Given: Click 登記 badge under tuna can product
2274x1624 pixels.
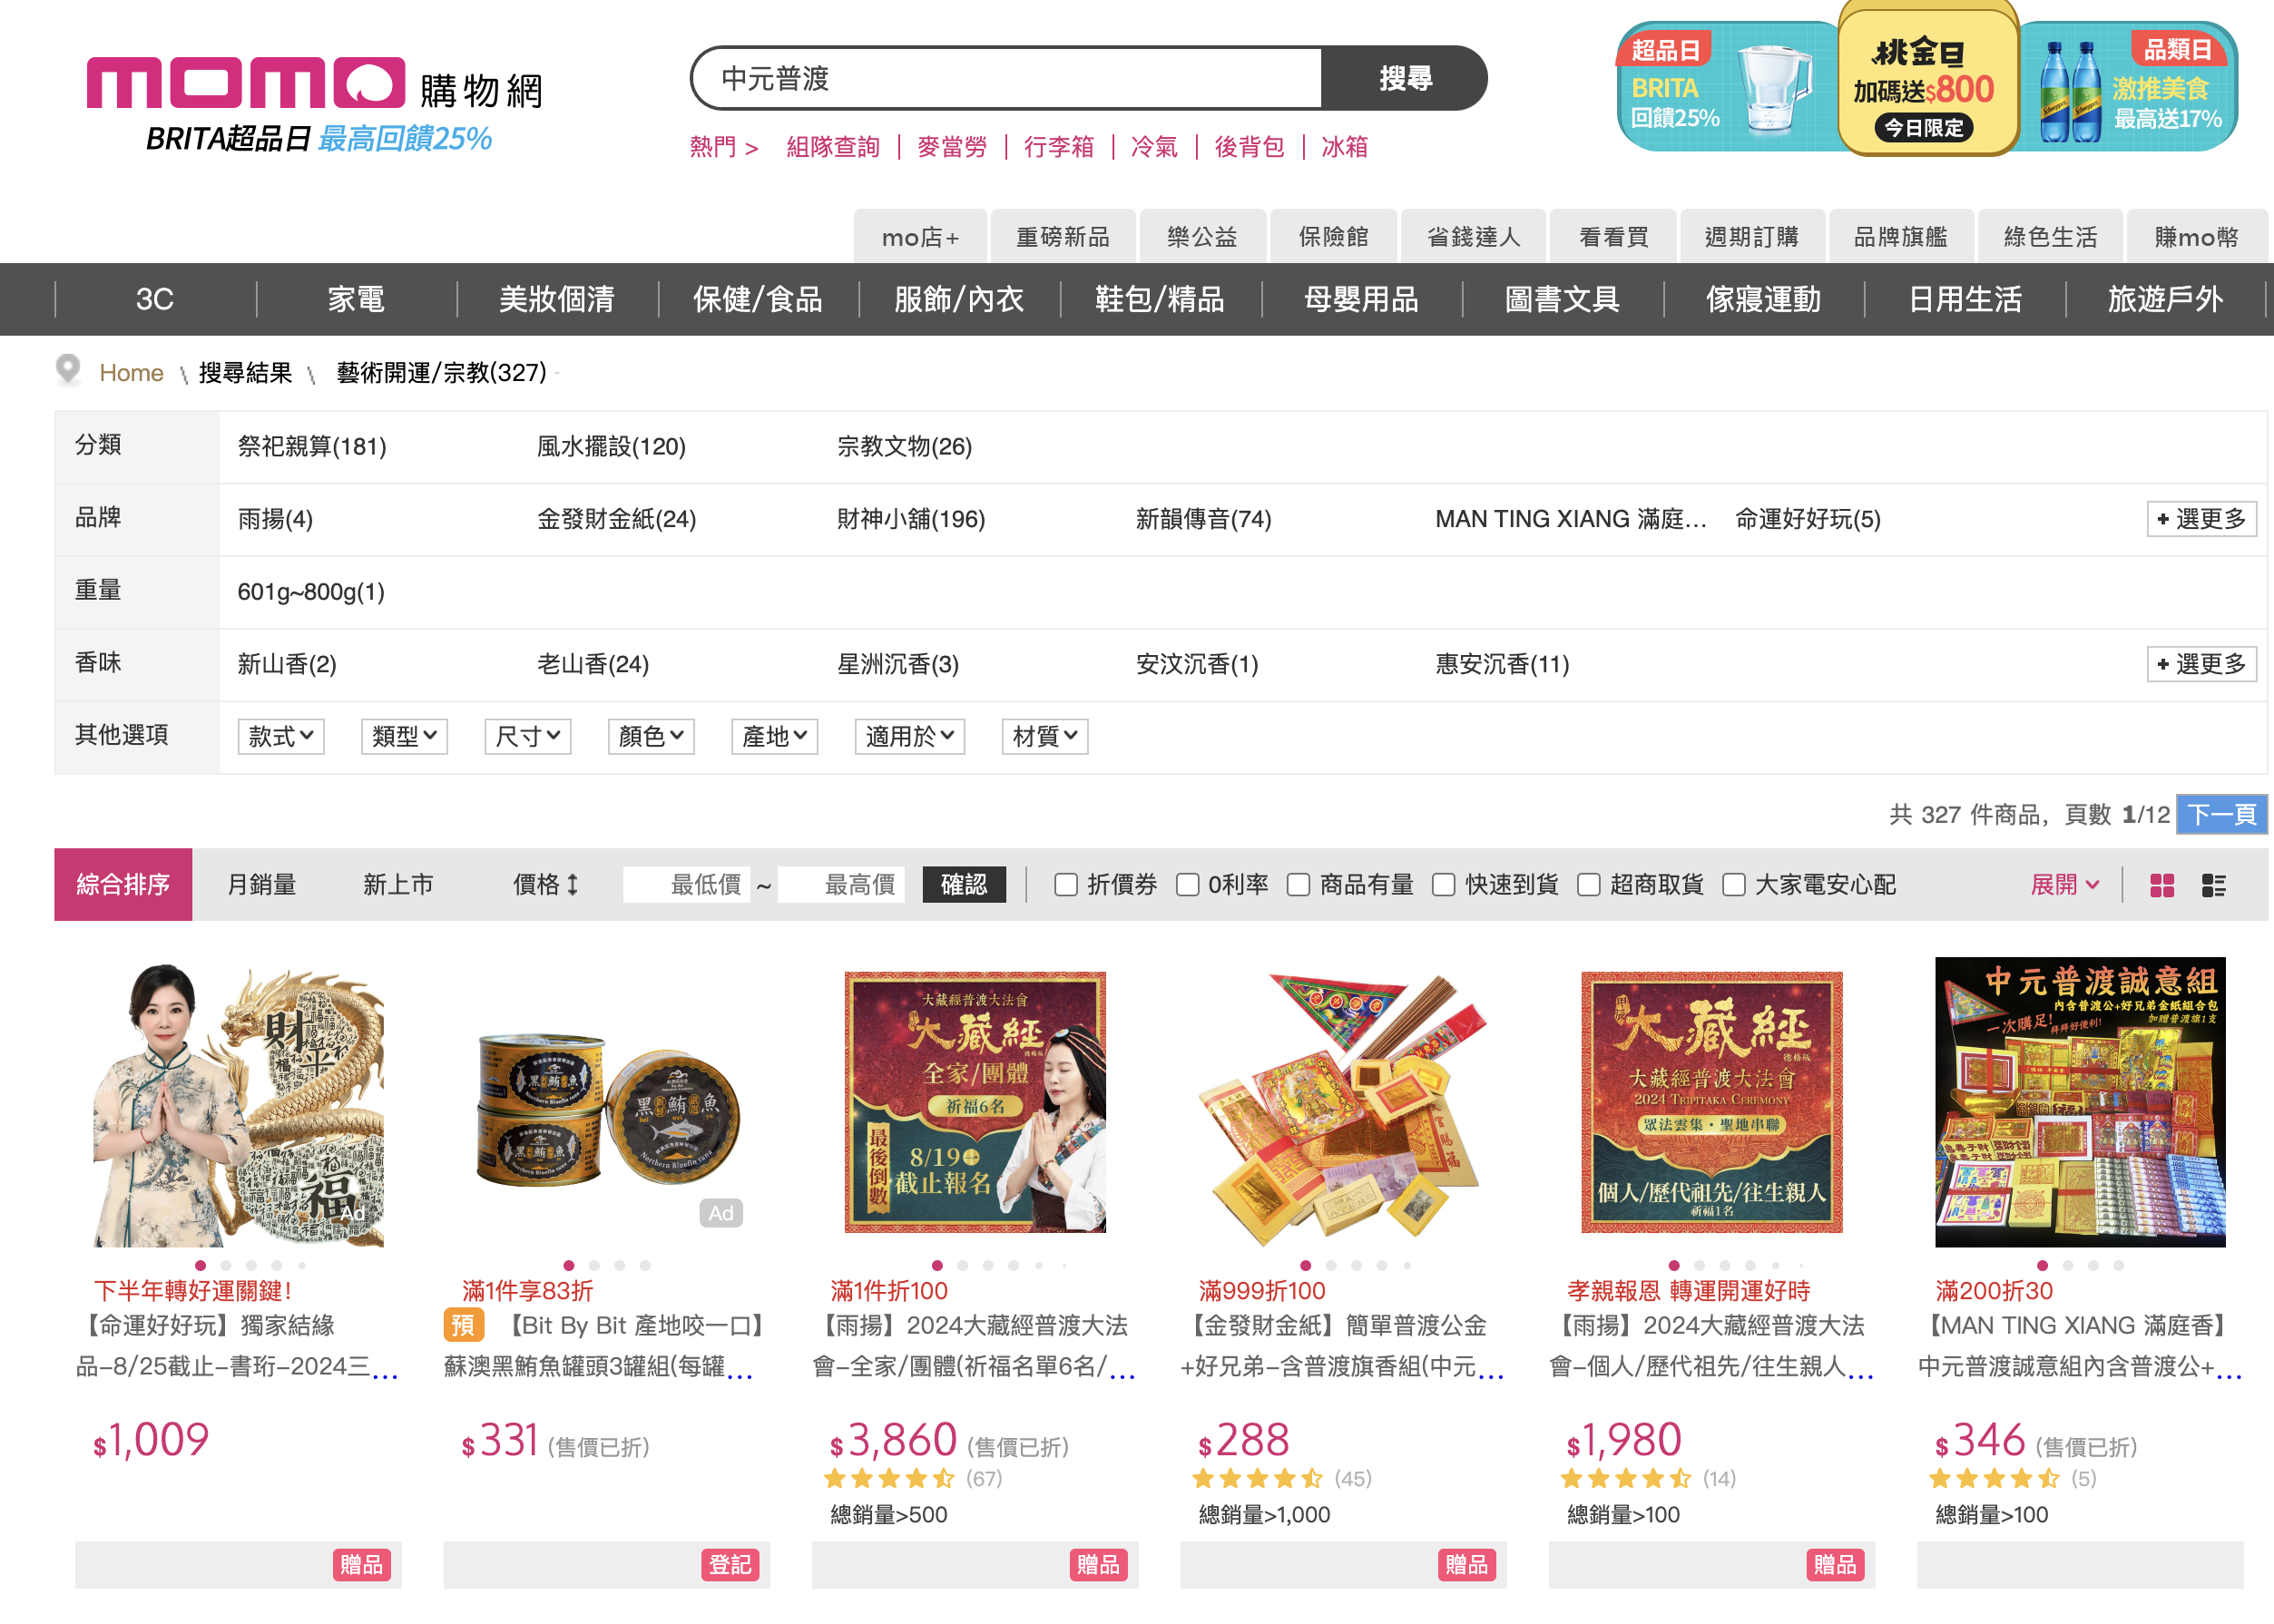Looking at the screenshot, I should pyautogui.click(x=730, y=1564).
